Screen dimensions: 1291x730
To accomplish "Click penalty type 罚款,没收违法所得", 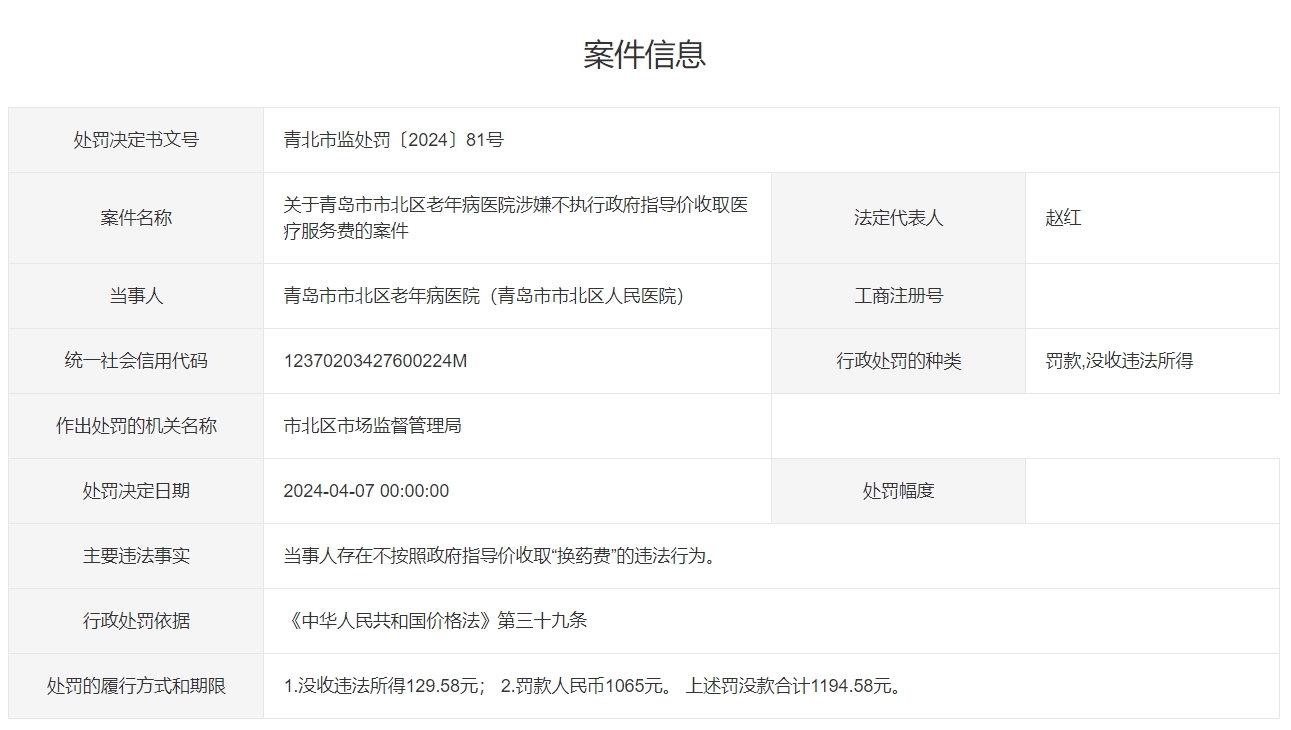I will [1119, 361].
